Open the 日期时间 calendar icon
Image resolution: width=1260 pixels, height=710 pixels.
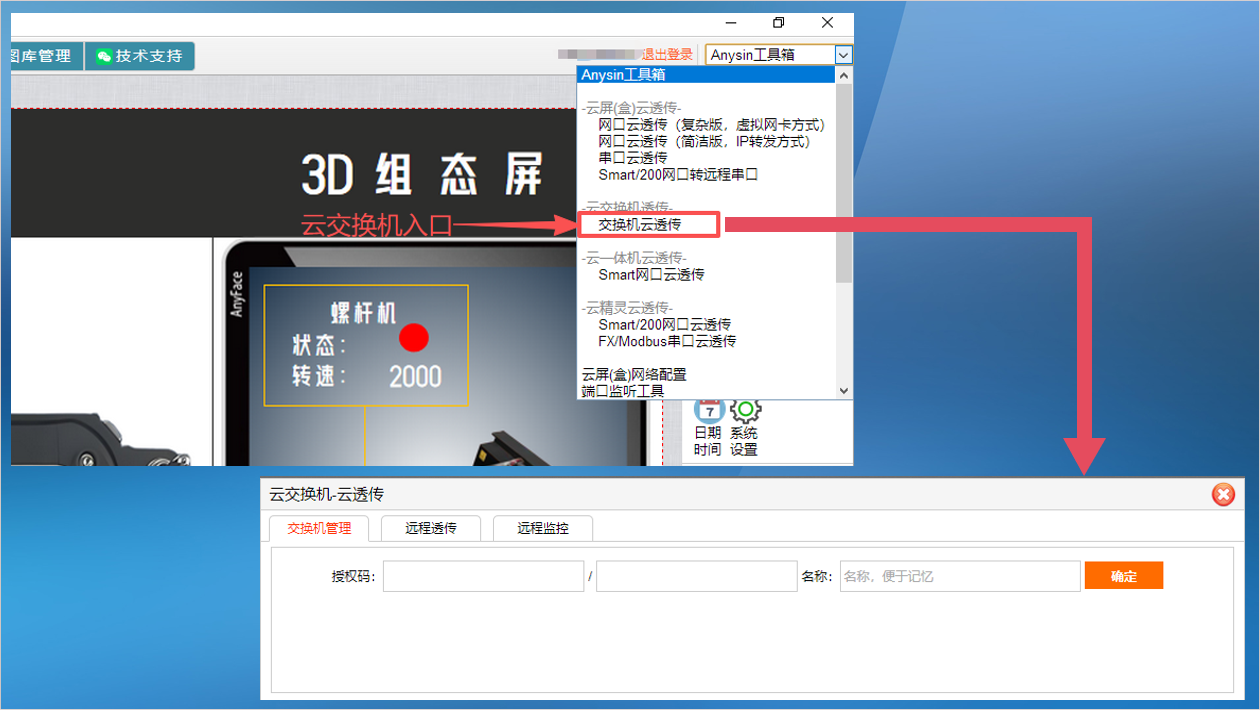pyautogui.click(x=708, y=410)
